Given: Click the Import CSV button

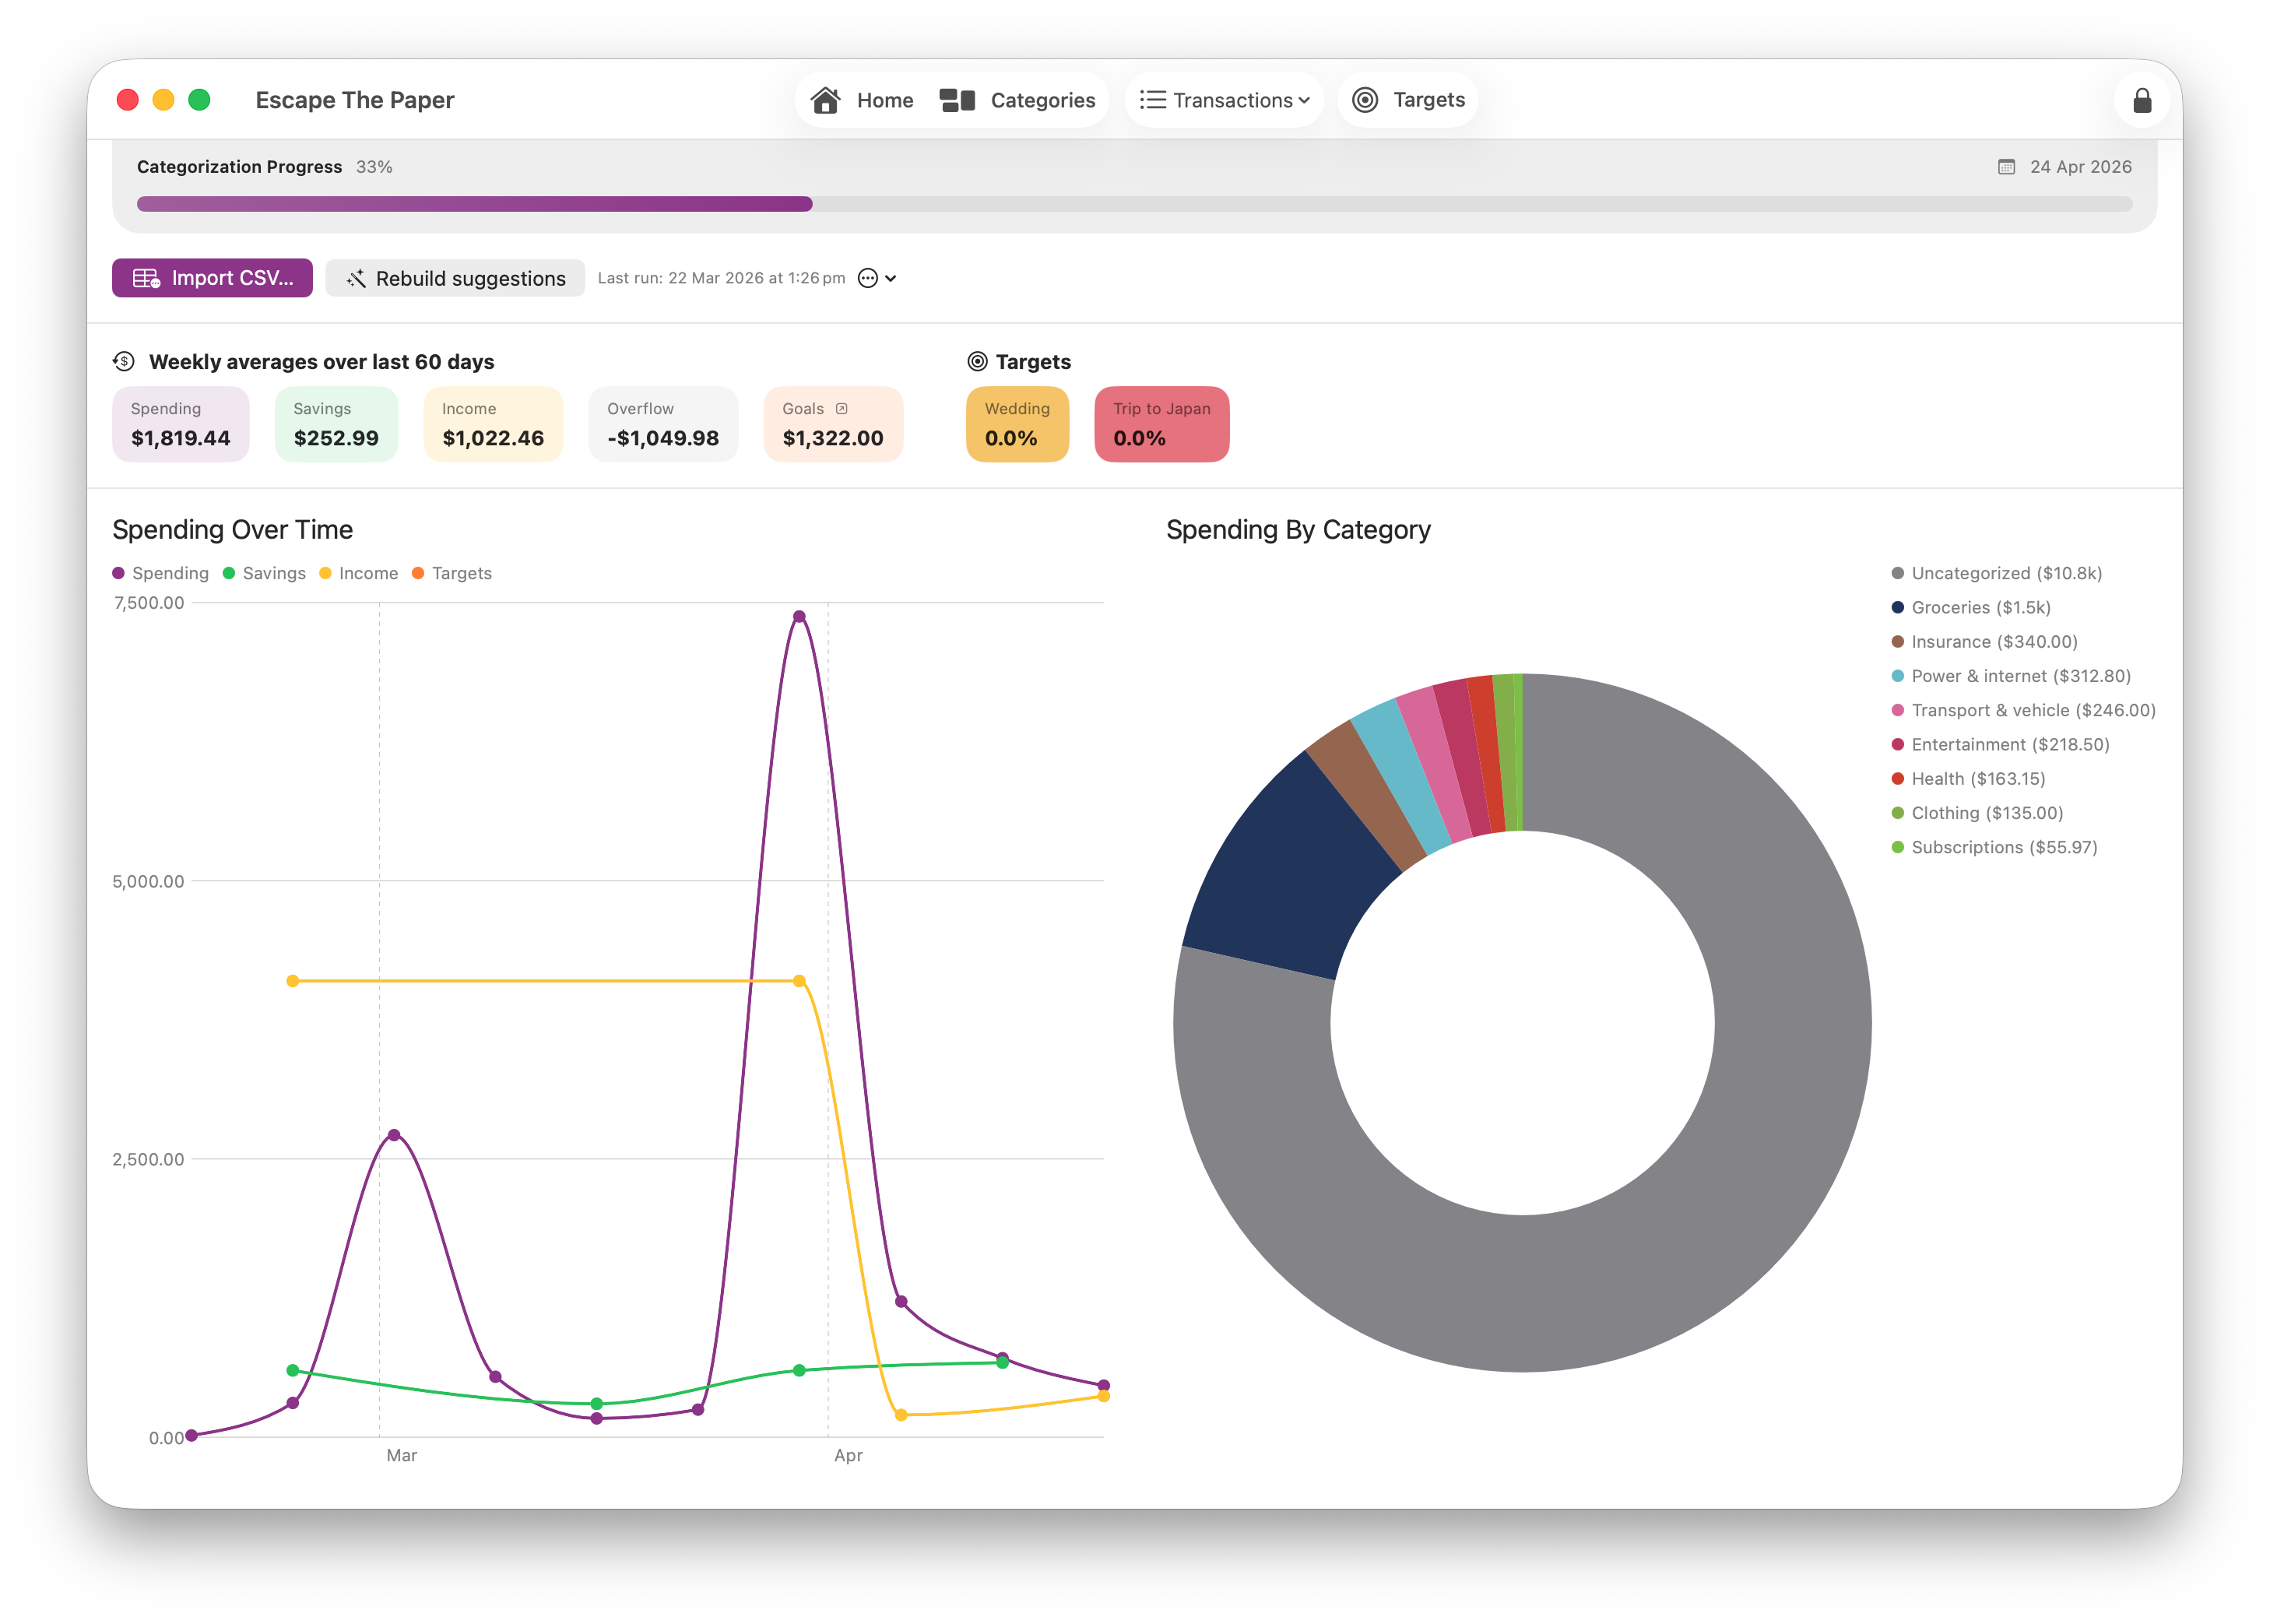Looking at the screenshot, I should point(212,278).
